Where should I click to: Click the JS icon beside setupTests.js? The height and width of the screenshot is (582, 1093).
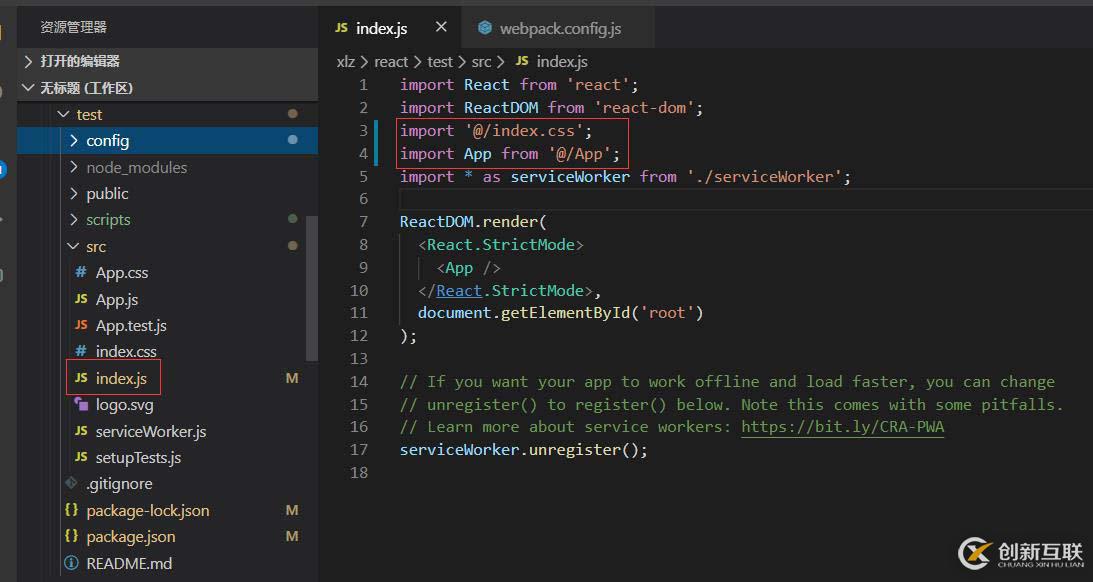[81, 457]
